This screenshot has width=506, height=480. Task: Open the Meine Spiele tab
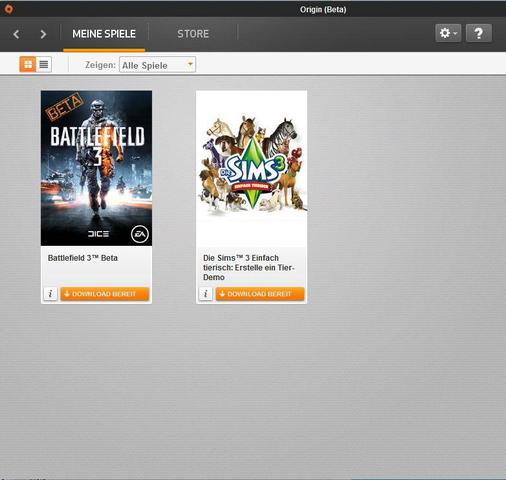tap(104, 34)
